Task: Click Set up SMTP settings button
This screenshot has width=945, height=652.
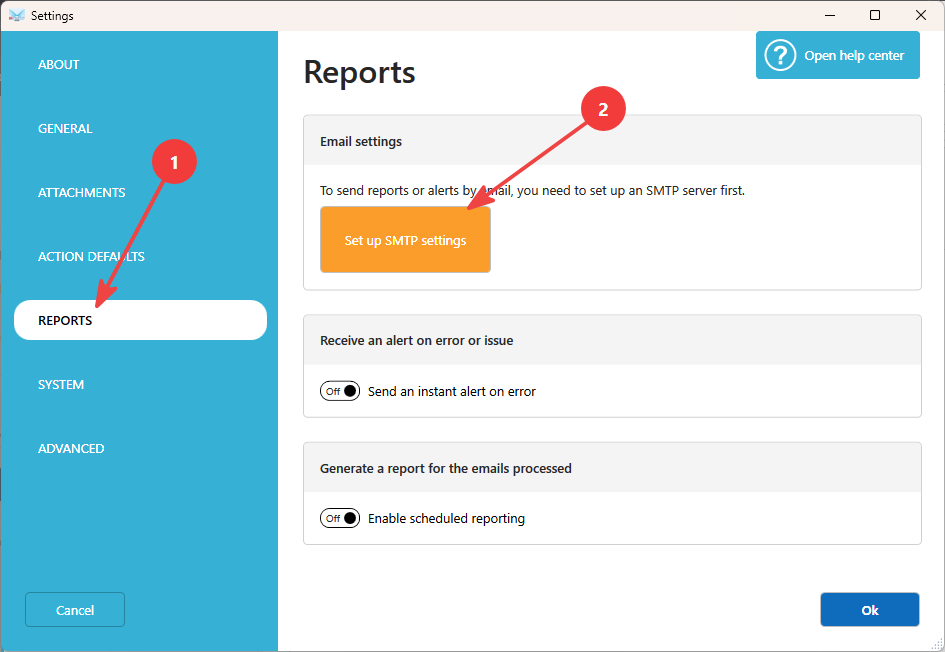Action: pos(405,240)
